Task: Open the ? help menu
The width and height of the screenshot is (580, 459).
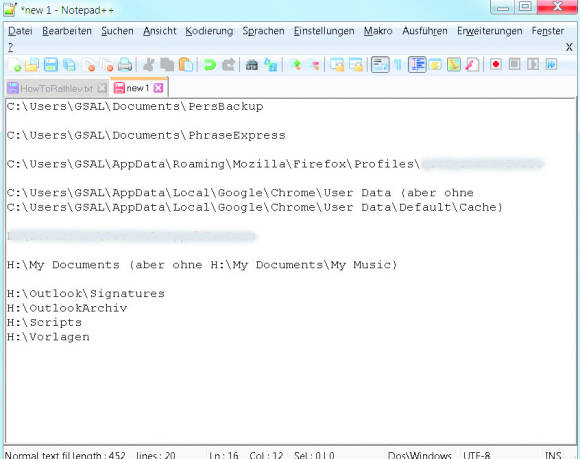Action: click(x=11, y=47)
